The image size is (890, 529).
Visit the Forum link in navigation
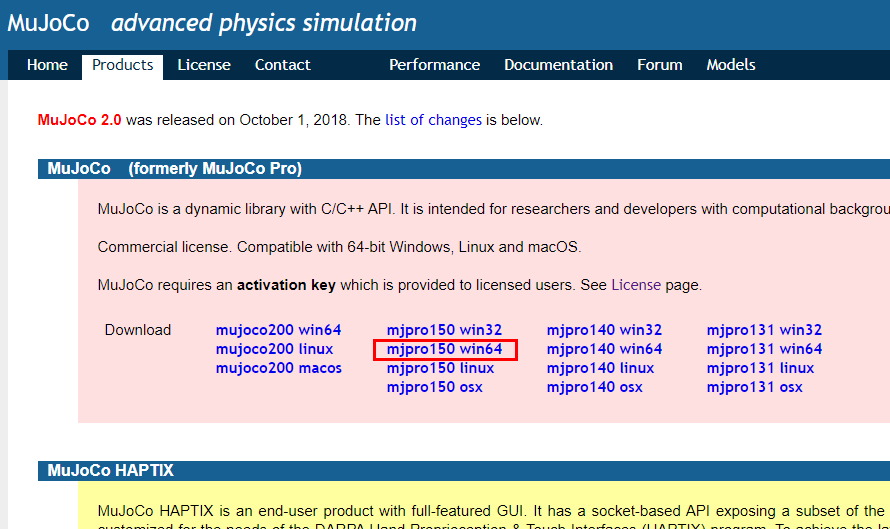click(x=660, y=65)
